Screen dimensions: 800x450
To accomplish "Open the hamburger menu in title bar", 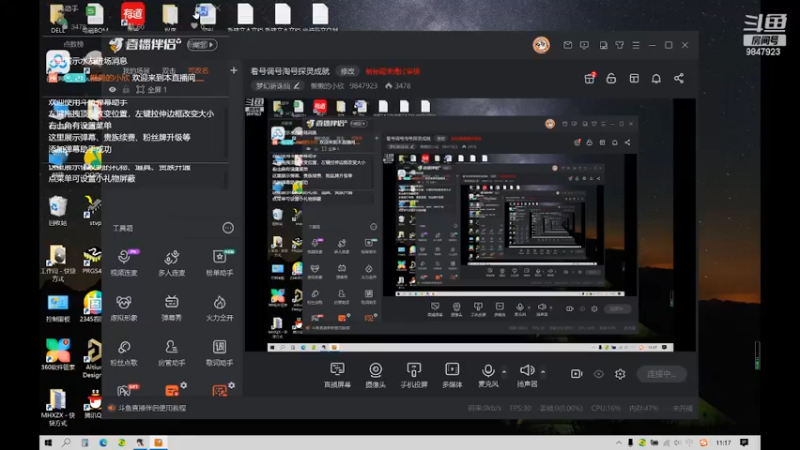I will click(x=636, y=45).
